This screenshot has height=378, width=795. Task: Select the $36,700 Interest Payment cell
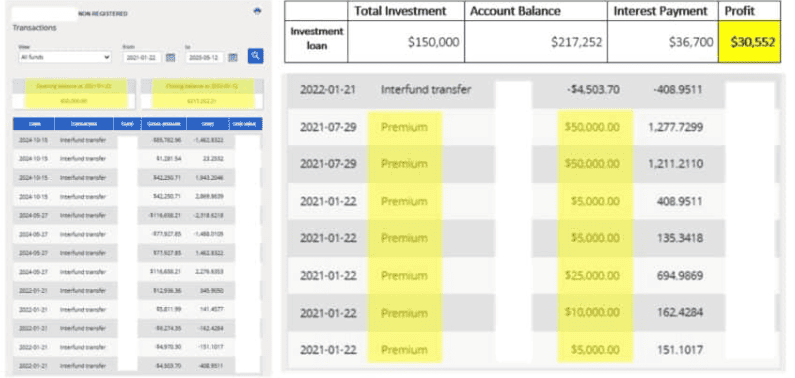[x=663, y=42]
